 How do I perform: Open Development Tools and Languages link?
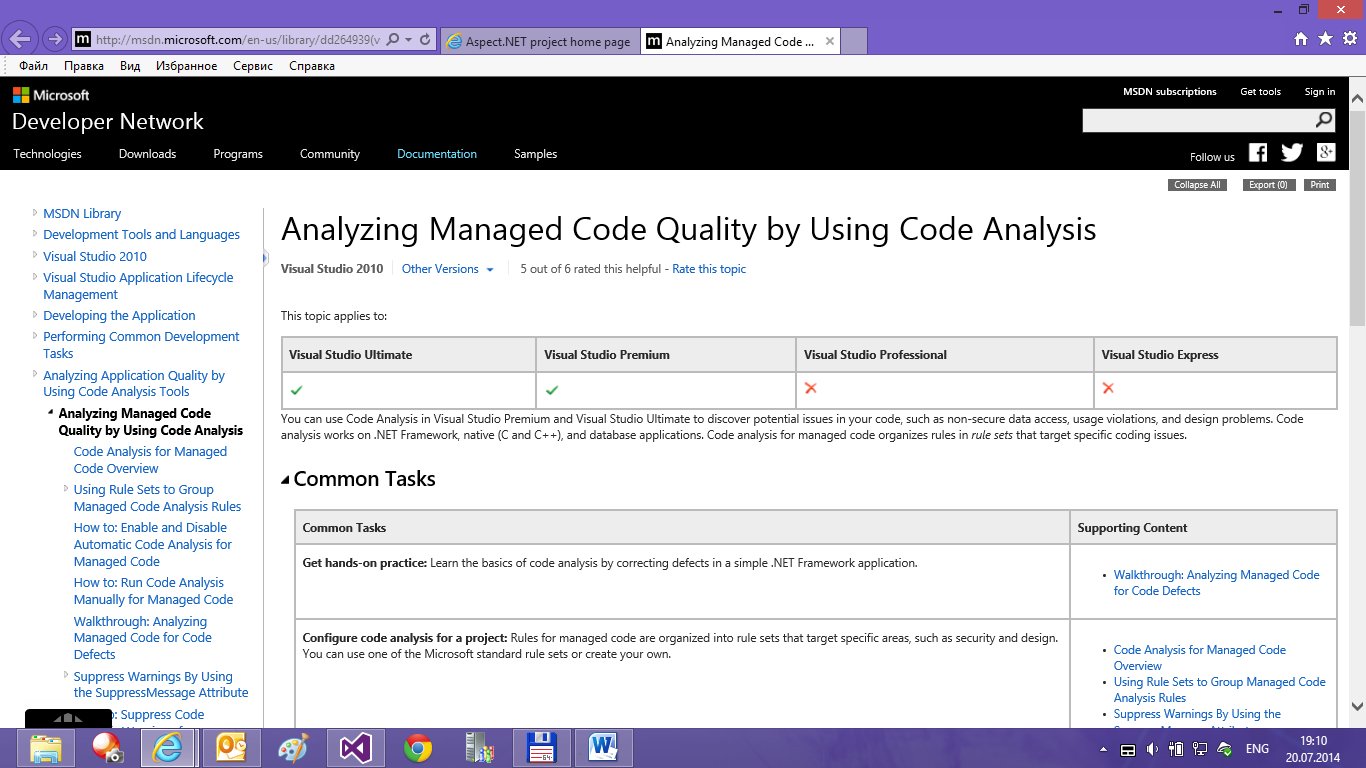click(x=141, y=235)
